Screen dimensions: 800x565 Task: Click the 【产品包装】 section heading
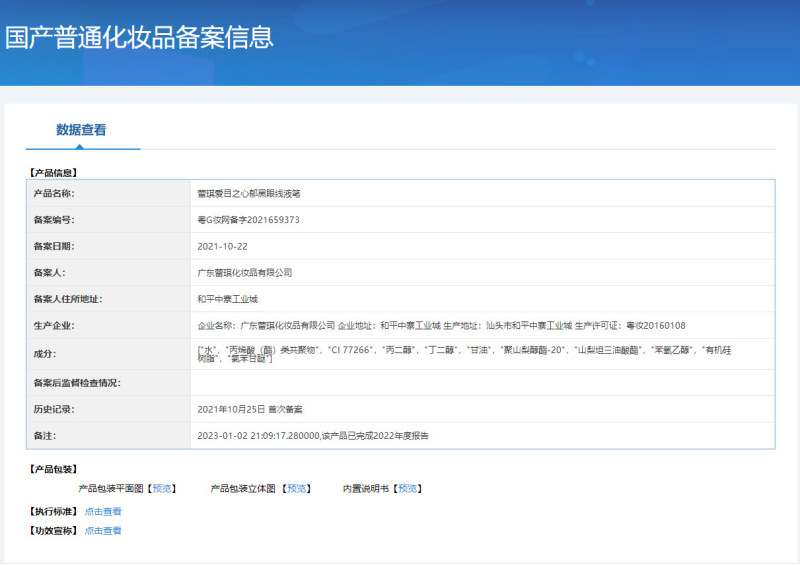(53, 469)
